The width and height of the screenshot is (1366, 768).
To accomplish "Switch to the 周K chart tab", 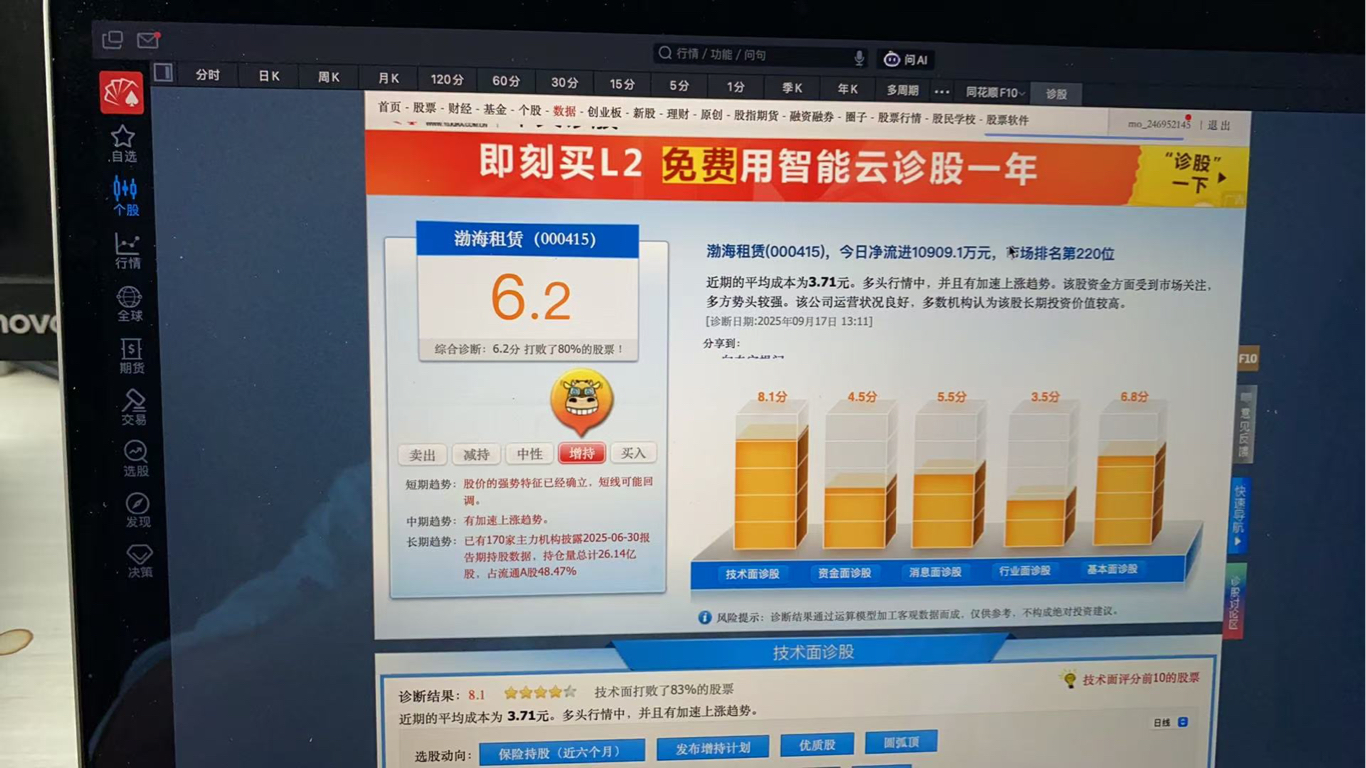I will pyautogui.click(x=329, y=77).
